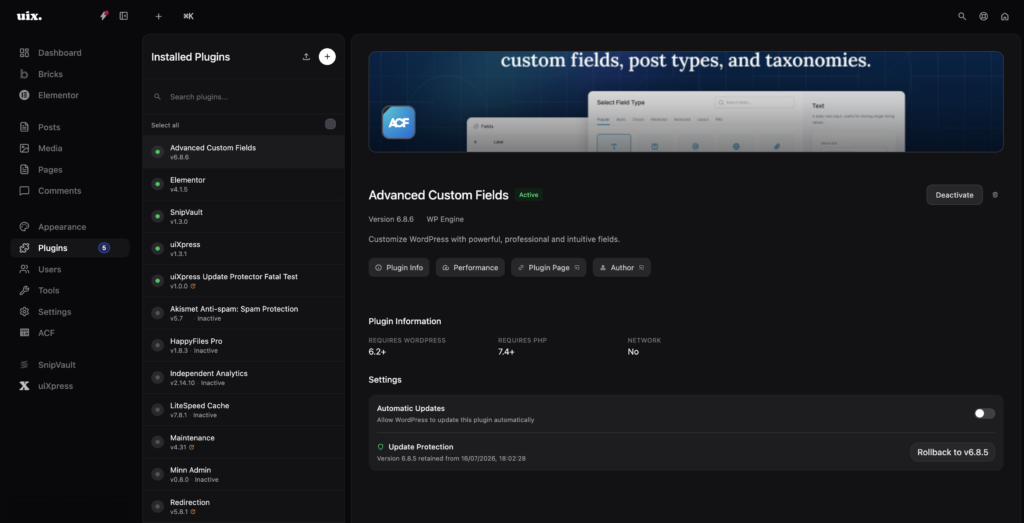Select Maintenance in the plugin list
The width and height of the screenshot is (1024, 523).
point(243,442)
